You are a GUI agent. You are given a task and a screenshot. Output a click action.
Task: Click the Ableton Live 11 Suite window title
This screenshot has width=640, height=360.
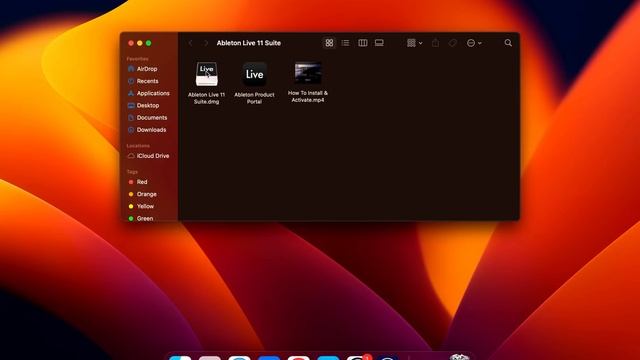point(249,43)
